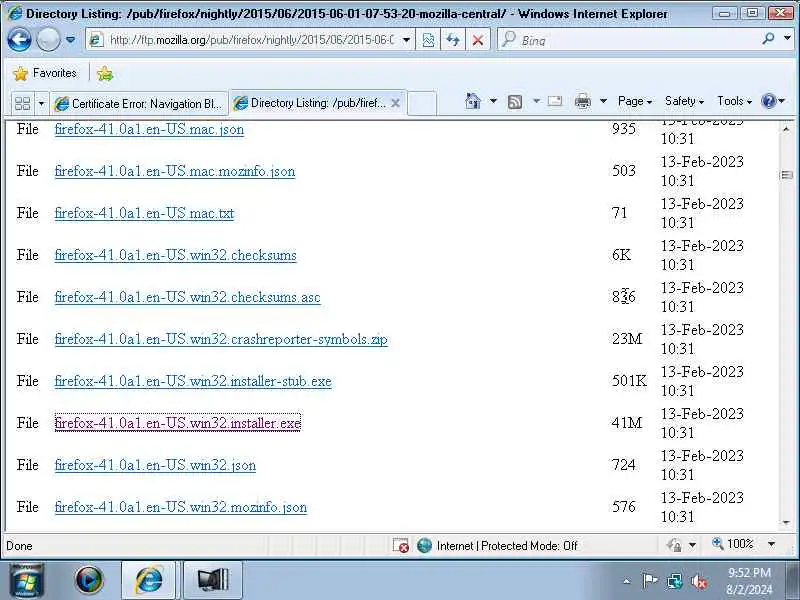The image size is (800, 600).
Task: Open win32.mozinfo.json link
Action: coord(181,507)
